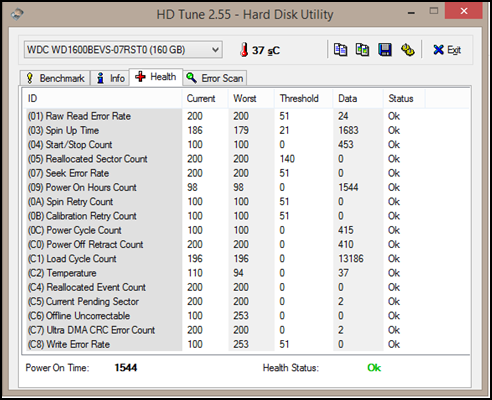492x400 pixels.
Task: Click the thermometer temperature icon
Action: coord(244,50)
